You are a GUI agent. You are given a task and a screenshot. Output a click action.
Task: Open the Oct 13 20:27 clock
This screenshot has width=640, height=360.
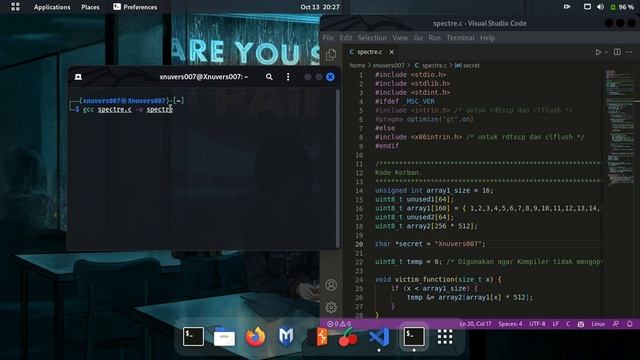tap(320, 7)
